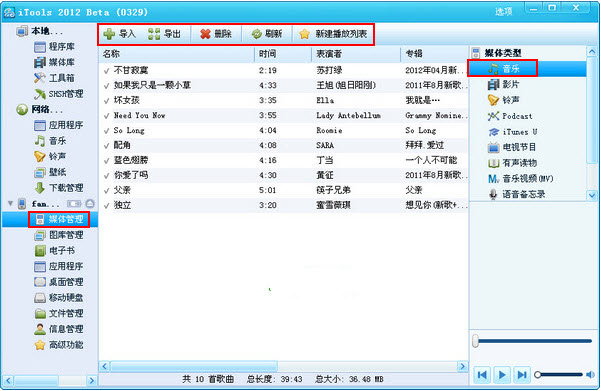The image size is (601, 391).
Task: Click the speaker volume icon
Action: click(x=591, y=375)
